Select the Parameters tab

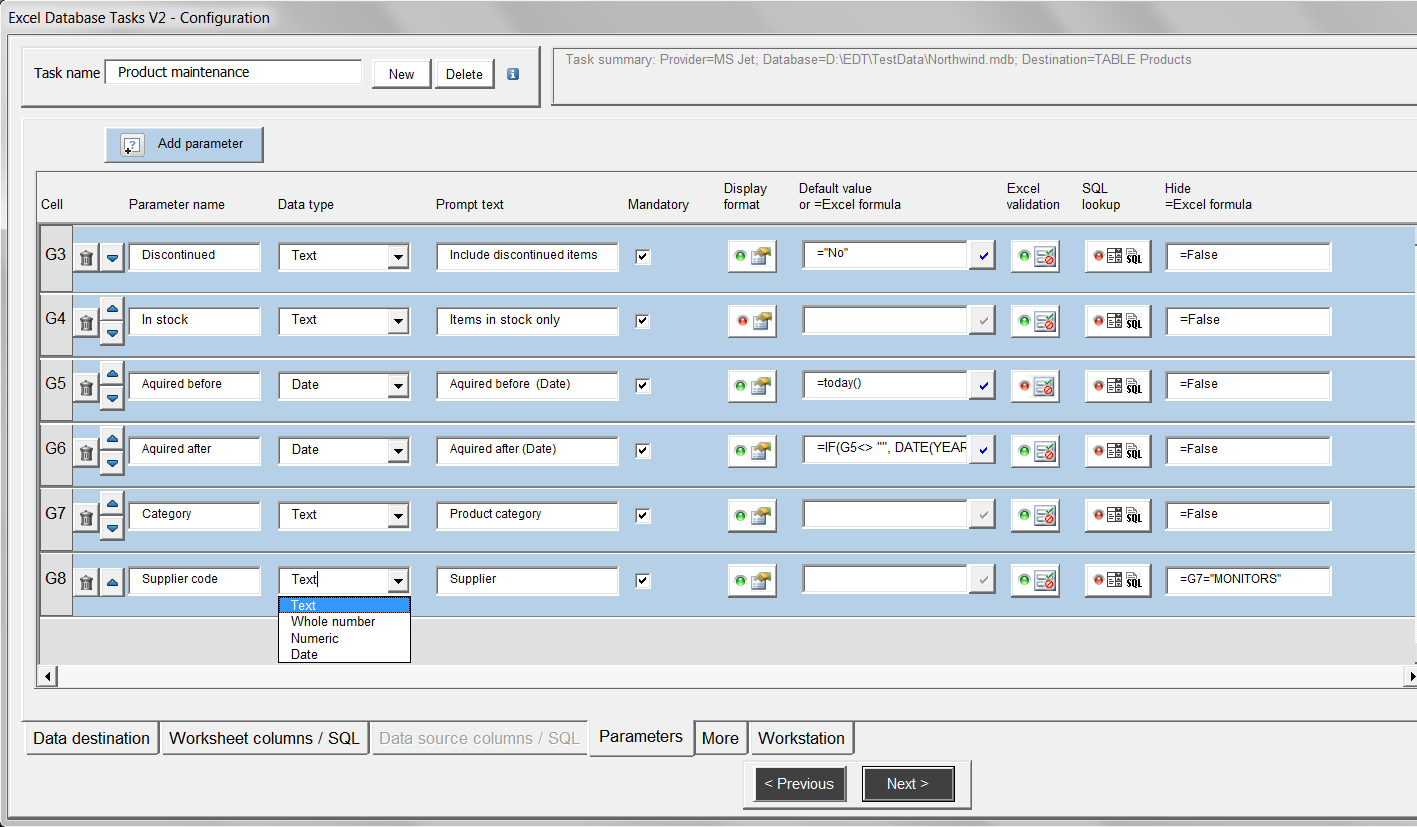[x=641, y=737]
